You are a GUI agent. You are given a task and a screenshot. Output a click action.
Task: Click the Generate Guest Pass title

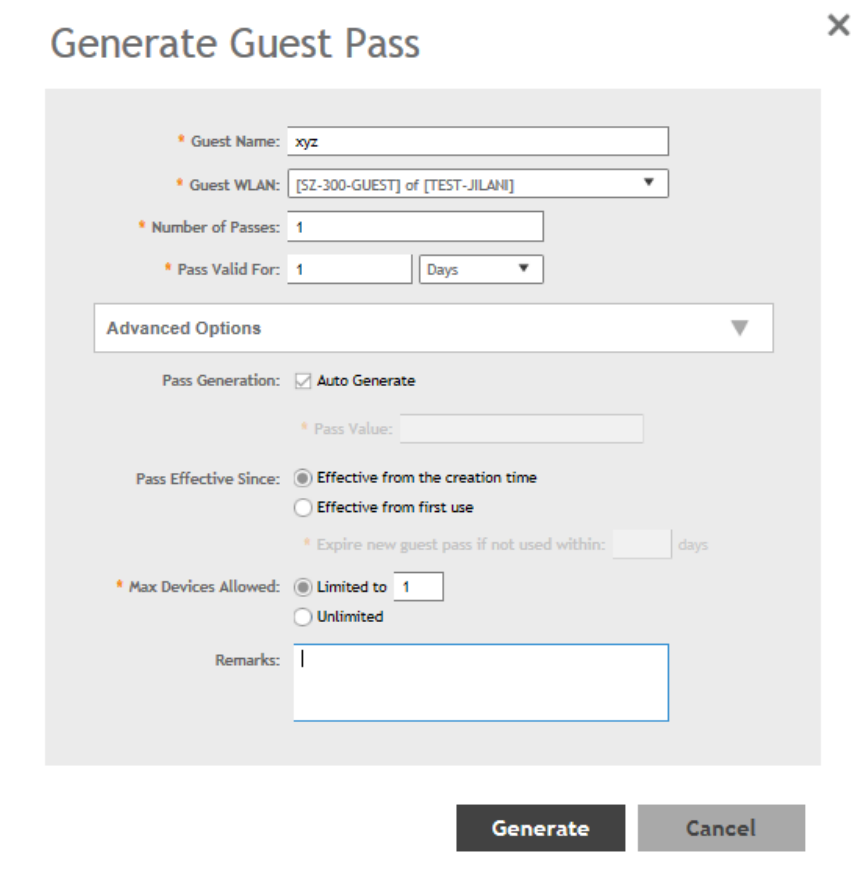click(235, 43)
